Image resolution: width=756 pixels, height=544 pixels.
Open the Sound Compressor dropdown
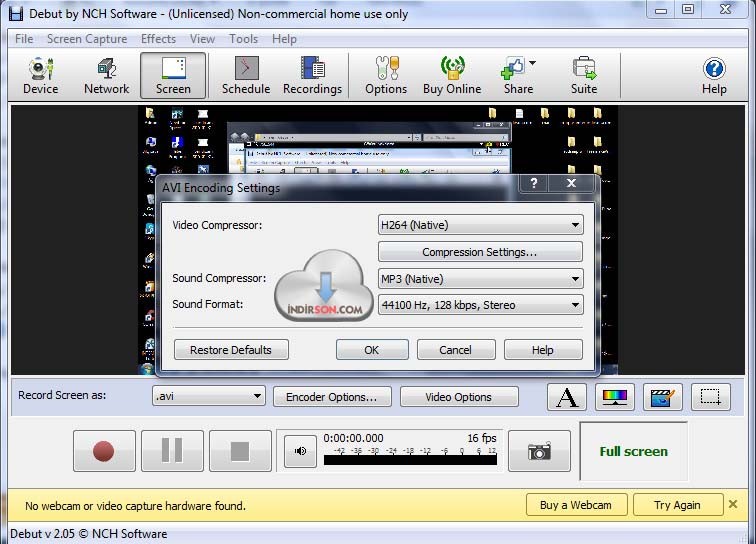481,279
